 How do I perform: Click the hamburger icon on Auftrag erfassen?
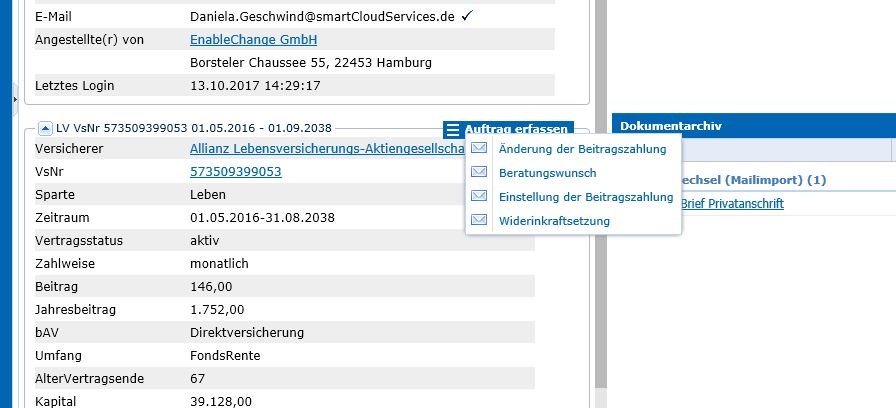453,129
